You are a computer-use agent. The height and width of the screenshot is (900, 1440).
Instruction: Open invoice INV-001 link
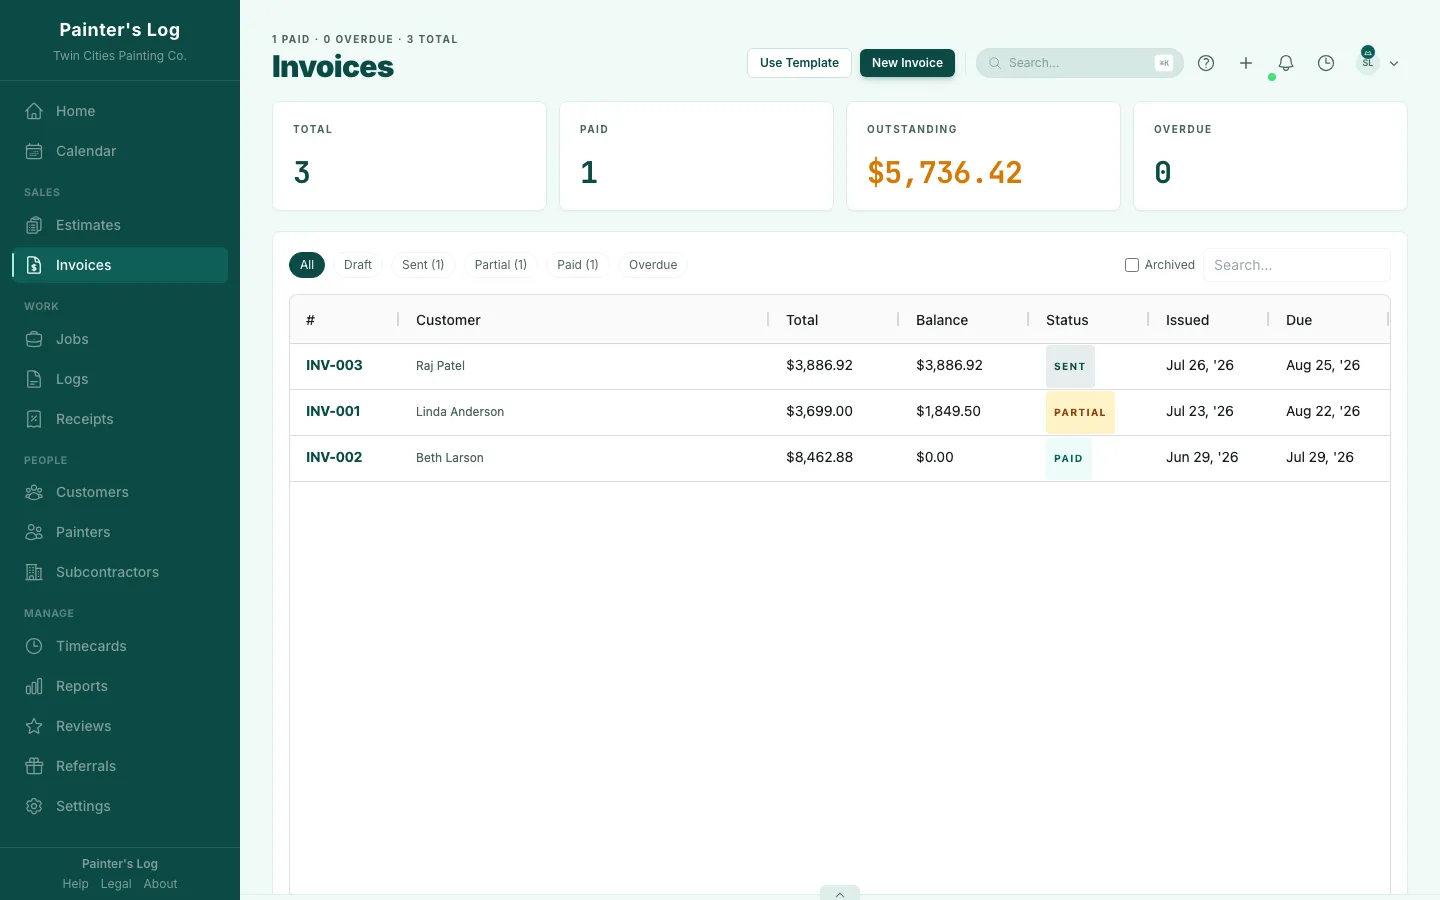tap(333, 412)
